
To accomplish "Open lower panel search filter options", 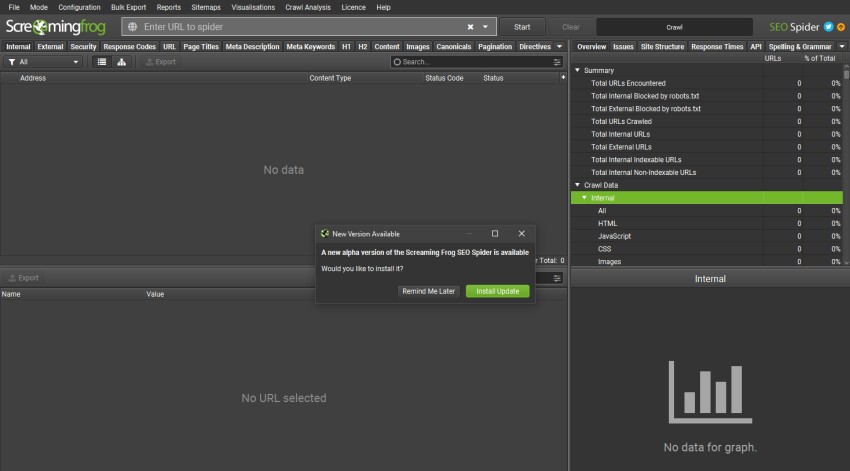I will coord(557,278).
